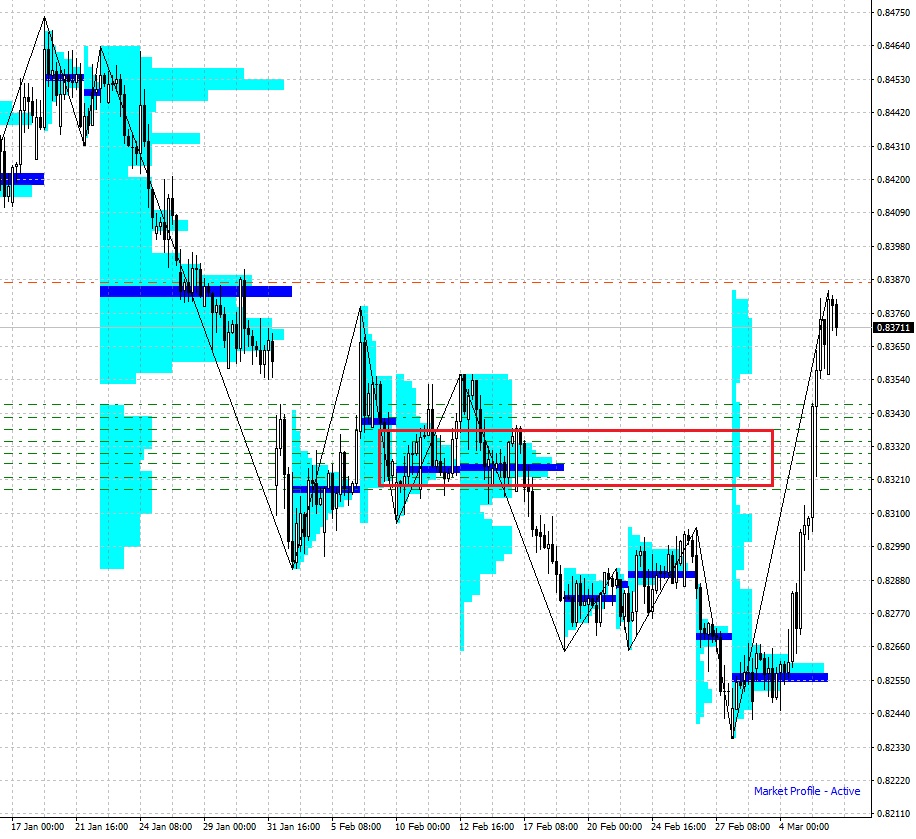Click the 0.82990 price axis label

pos(893,547)
